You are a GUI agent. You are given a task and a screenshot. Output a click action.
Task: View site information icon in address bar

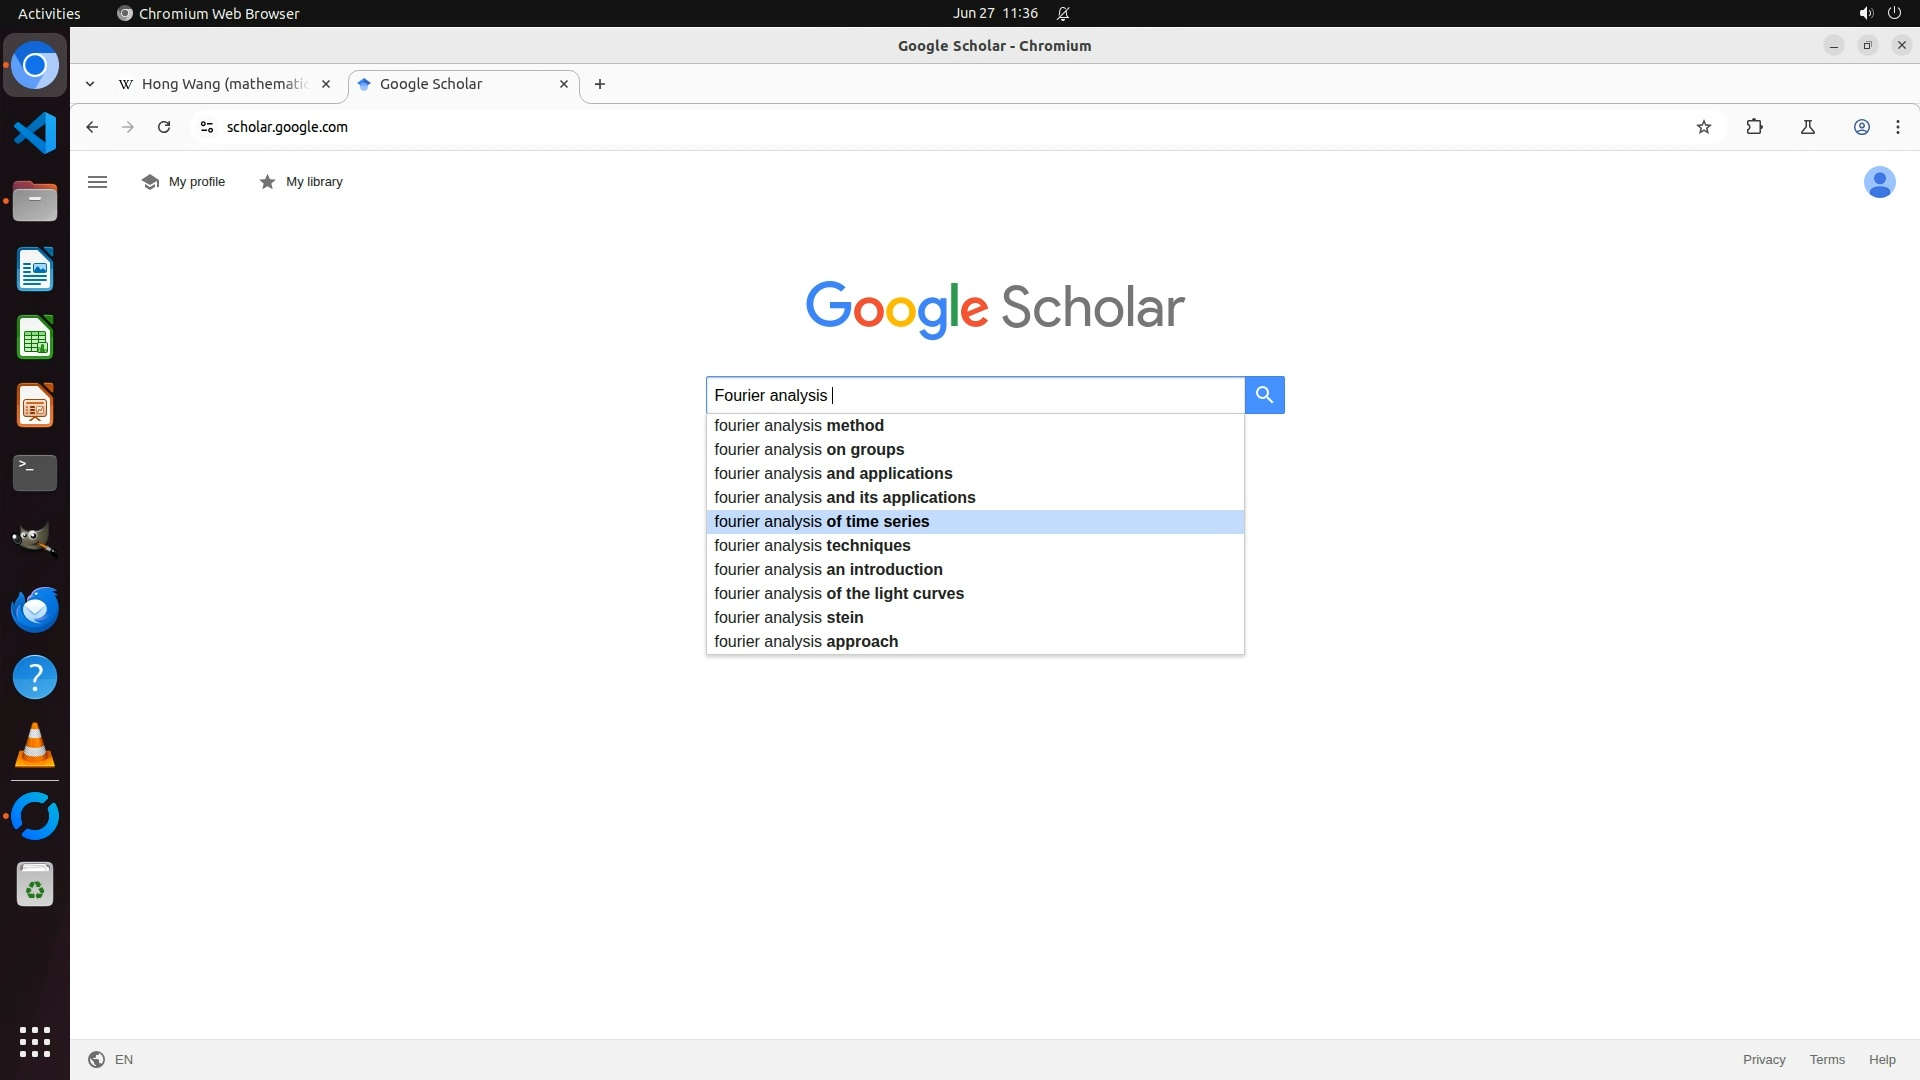pos(206,127)
